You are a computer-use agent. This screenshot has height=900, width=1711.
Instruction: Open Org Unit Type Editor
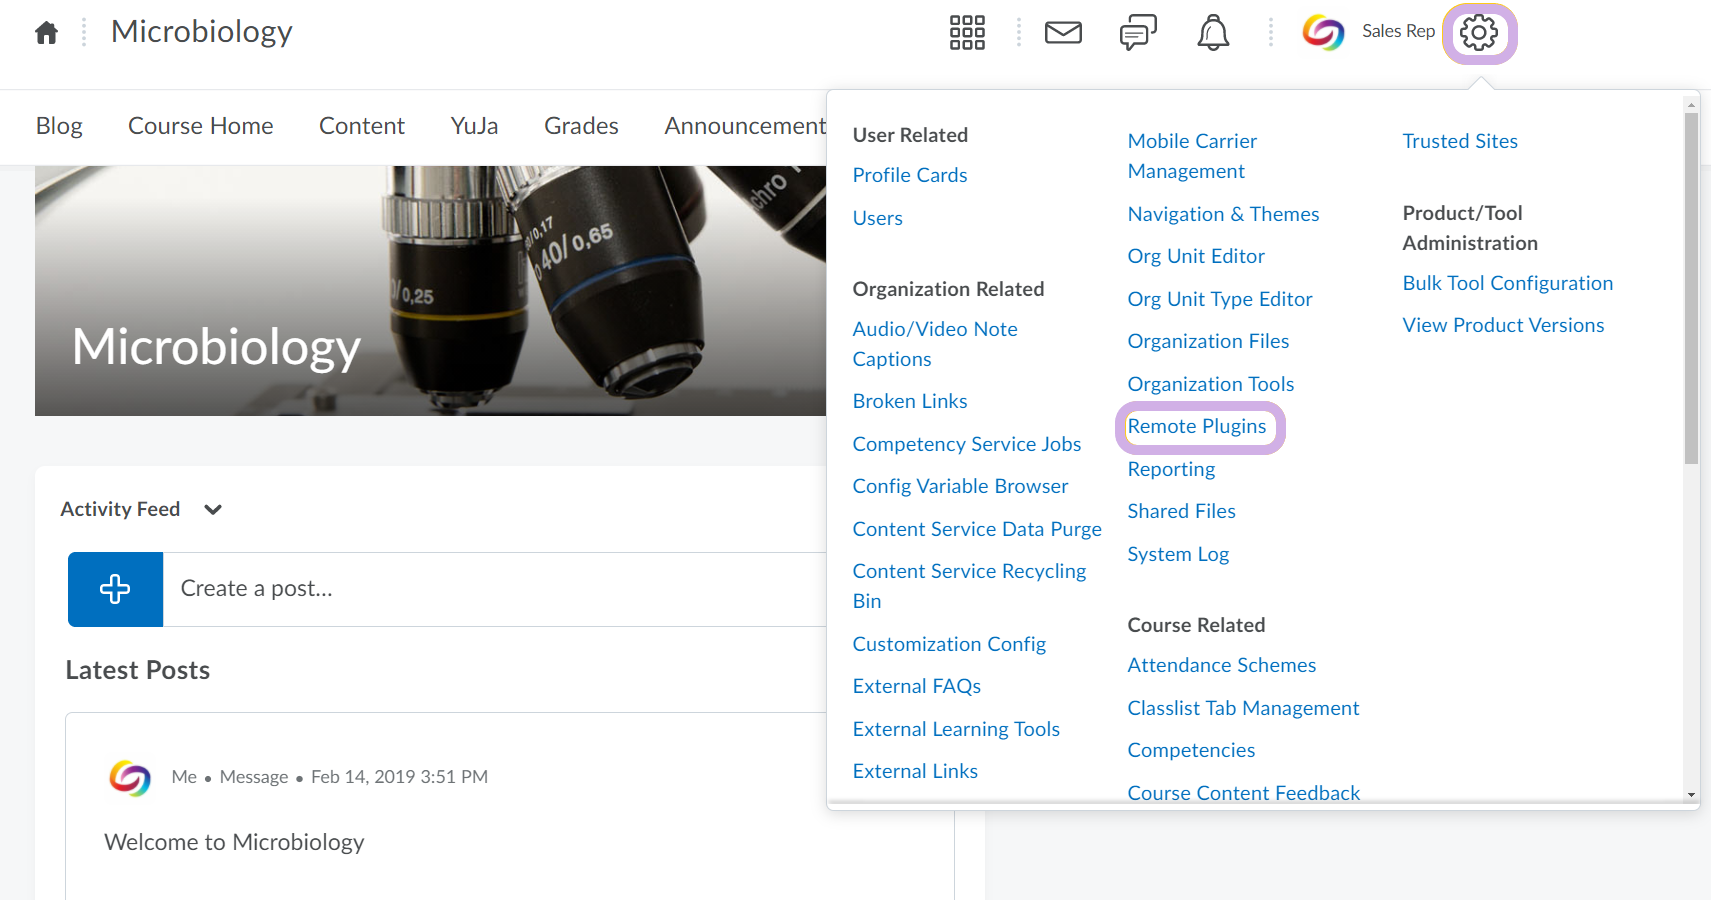point(1220,299)
